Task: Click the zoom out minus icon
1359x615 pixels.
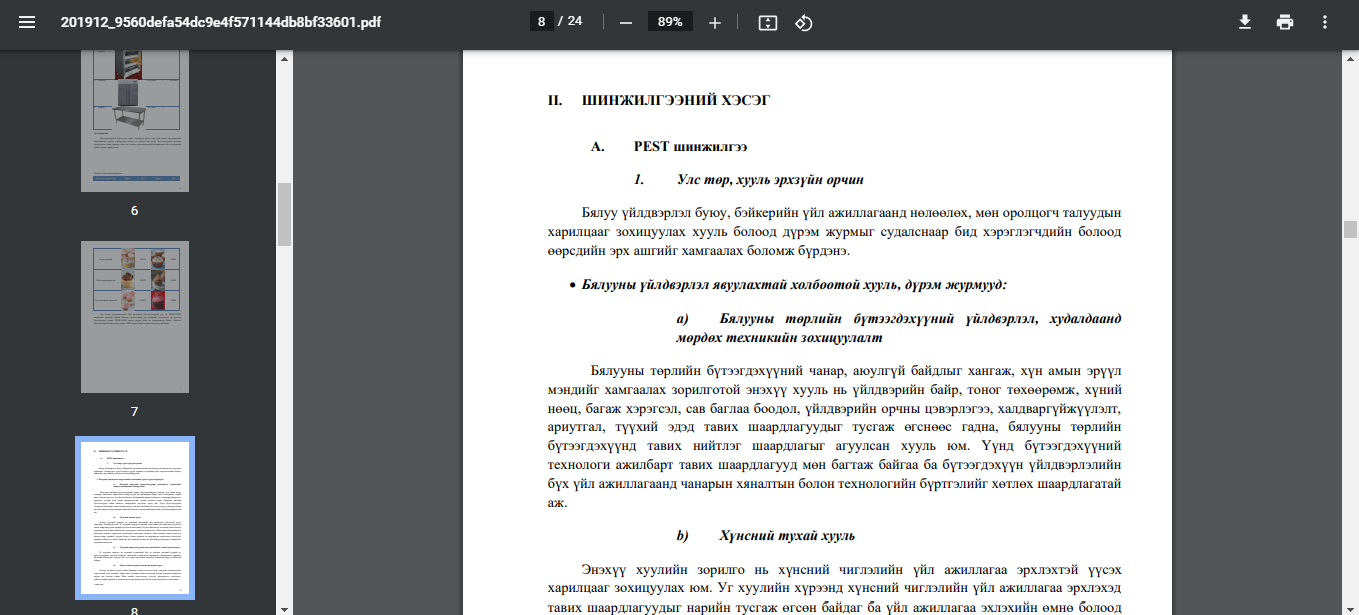Action: pyautogui.click(x=626, y=22)
